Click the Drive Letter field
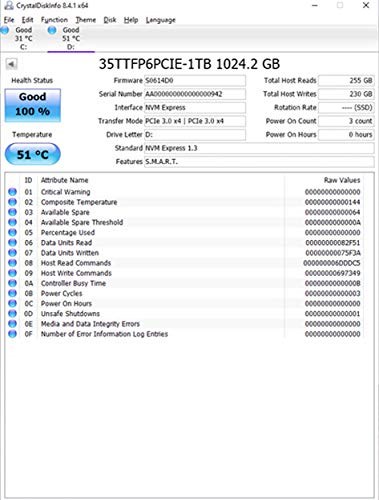 pos(195,135)
